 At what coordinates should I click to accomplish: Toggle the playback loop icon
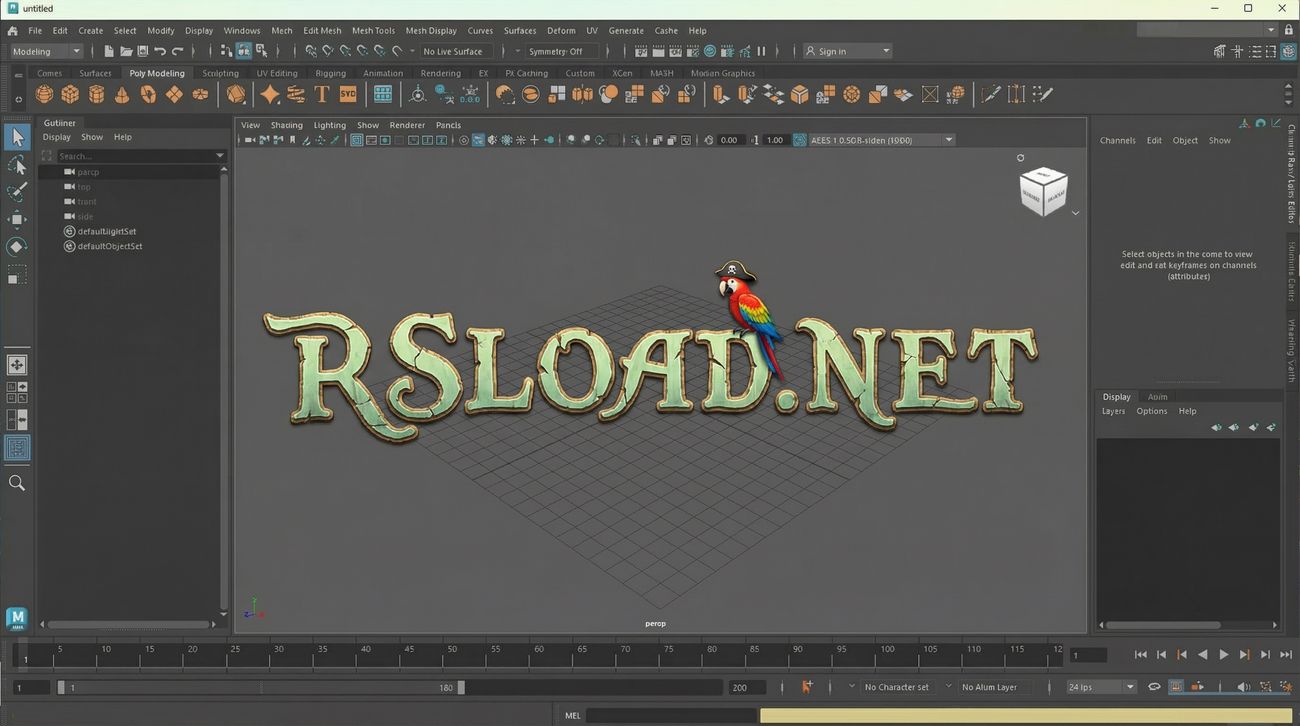click(1154, 687)
